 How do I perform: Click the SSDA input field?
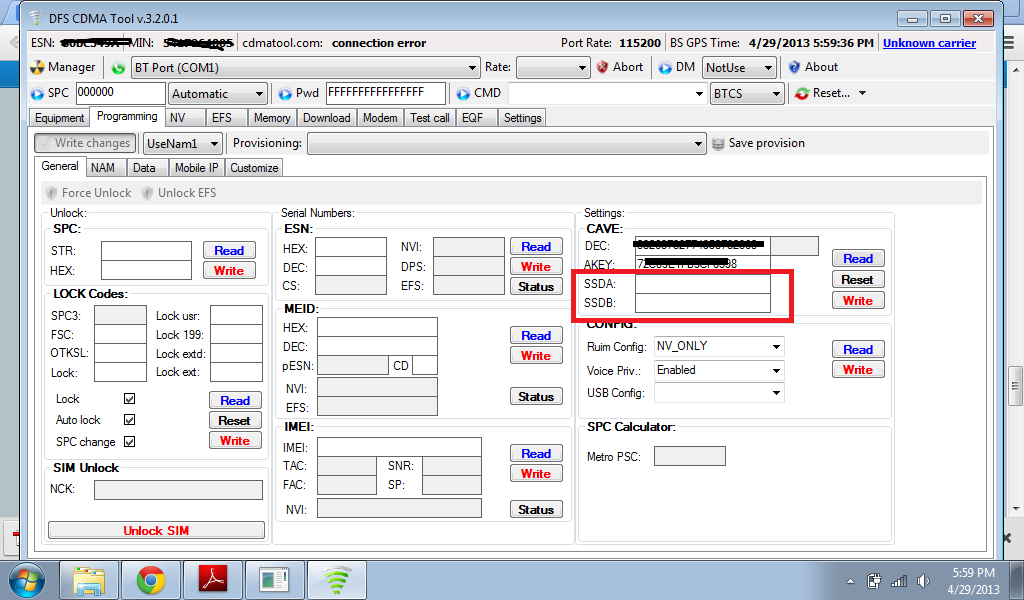click(703, 284)
